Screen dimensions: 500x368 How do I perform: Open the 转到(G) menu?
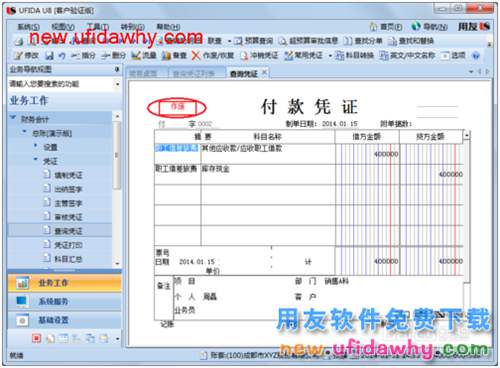point(133,27)
